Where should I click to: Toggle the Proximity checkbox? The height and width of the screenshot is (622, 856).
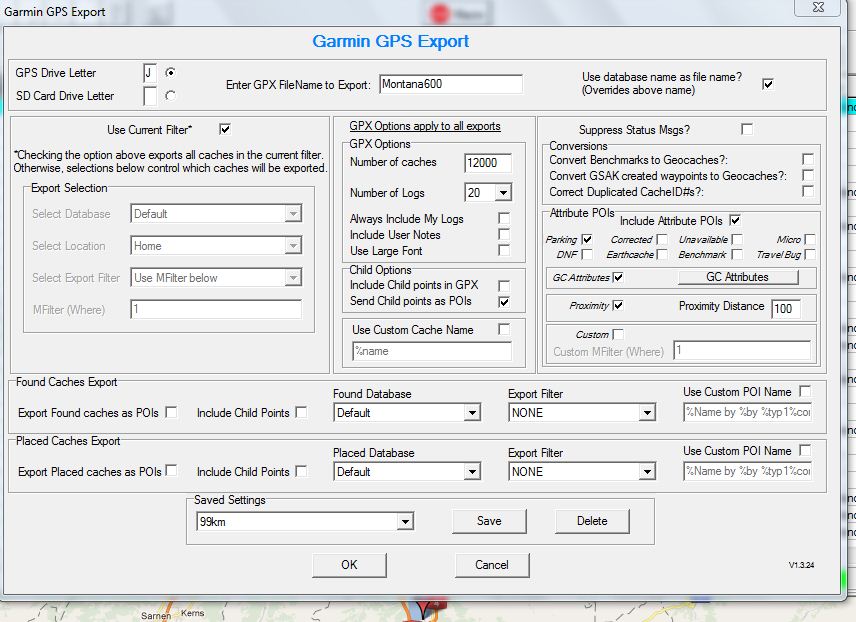click(x=618, y=305)
